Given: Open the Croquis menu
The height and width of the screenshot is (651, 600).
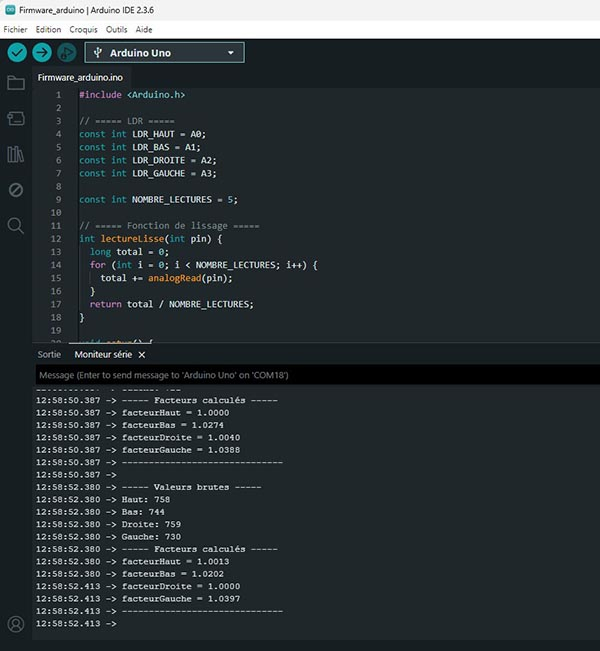Looking at the screenshot, I should [x=84, y=30].
